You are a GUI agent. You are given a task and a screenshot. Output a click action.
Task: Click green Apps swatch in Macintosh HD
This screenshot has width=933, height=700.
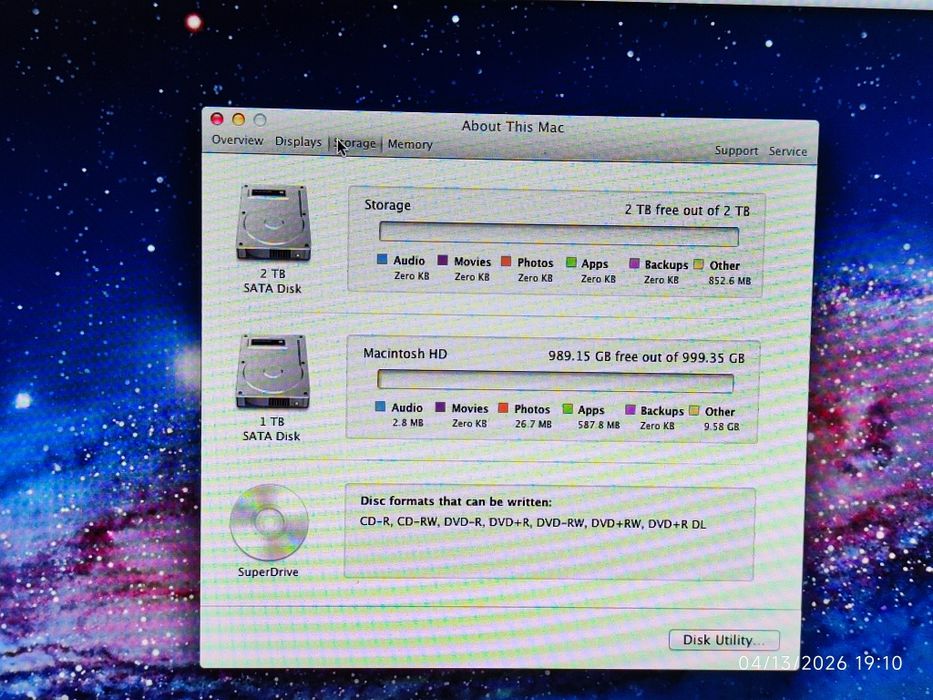[x=568, y=409]
